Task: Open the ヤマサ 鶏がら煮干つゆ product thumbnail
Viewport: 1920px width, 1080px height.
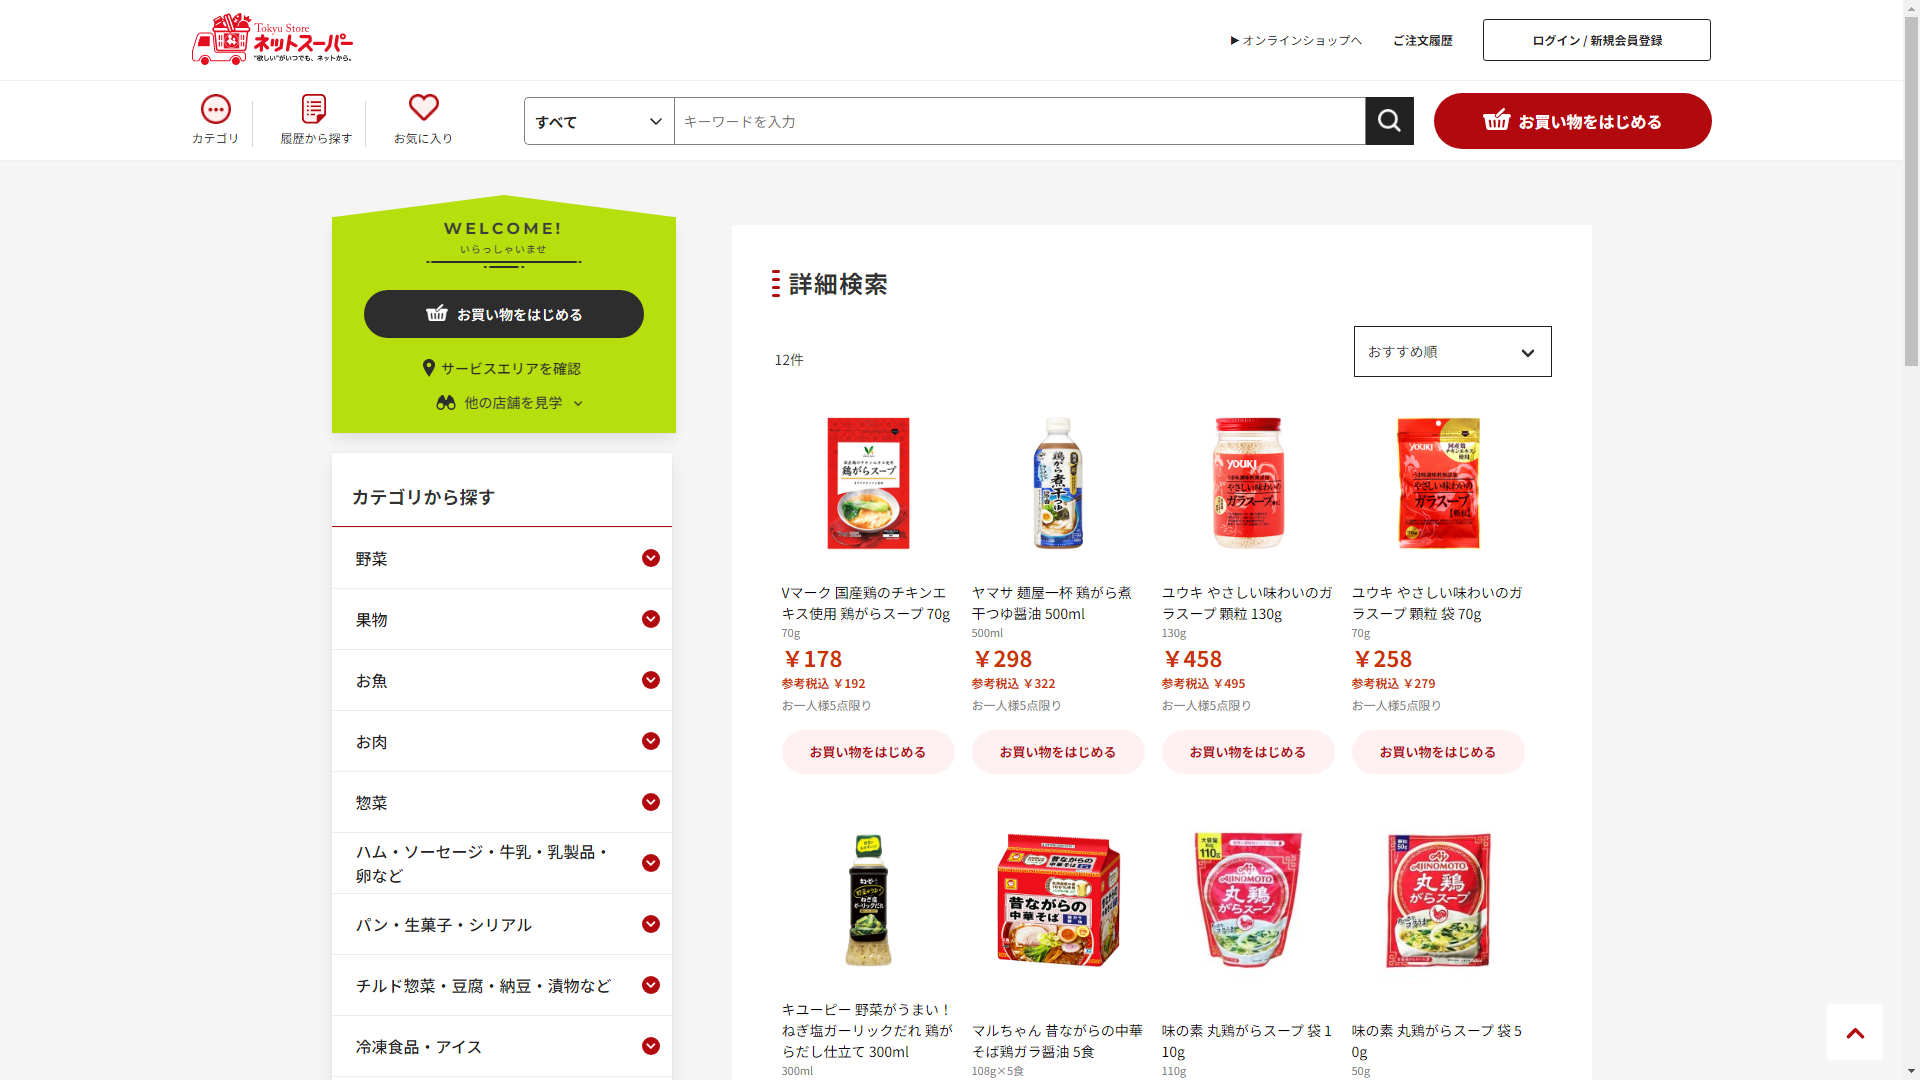Action: (x=1057, y=483)
